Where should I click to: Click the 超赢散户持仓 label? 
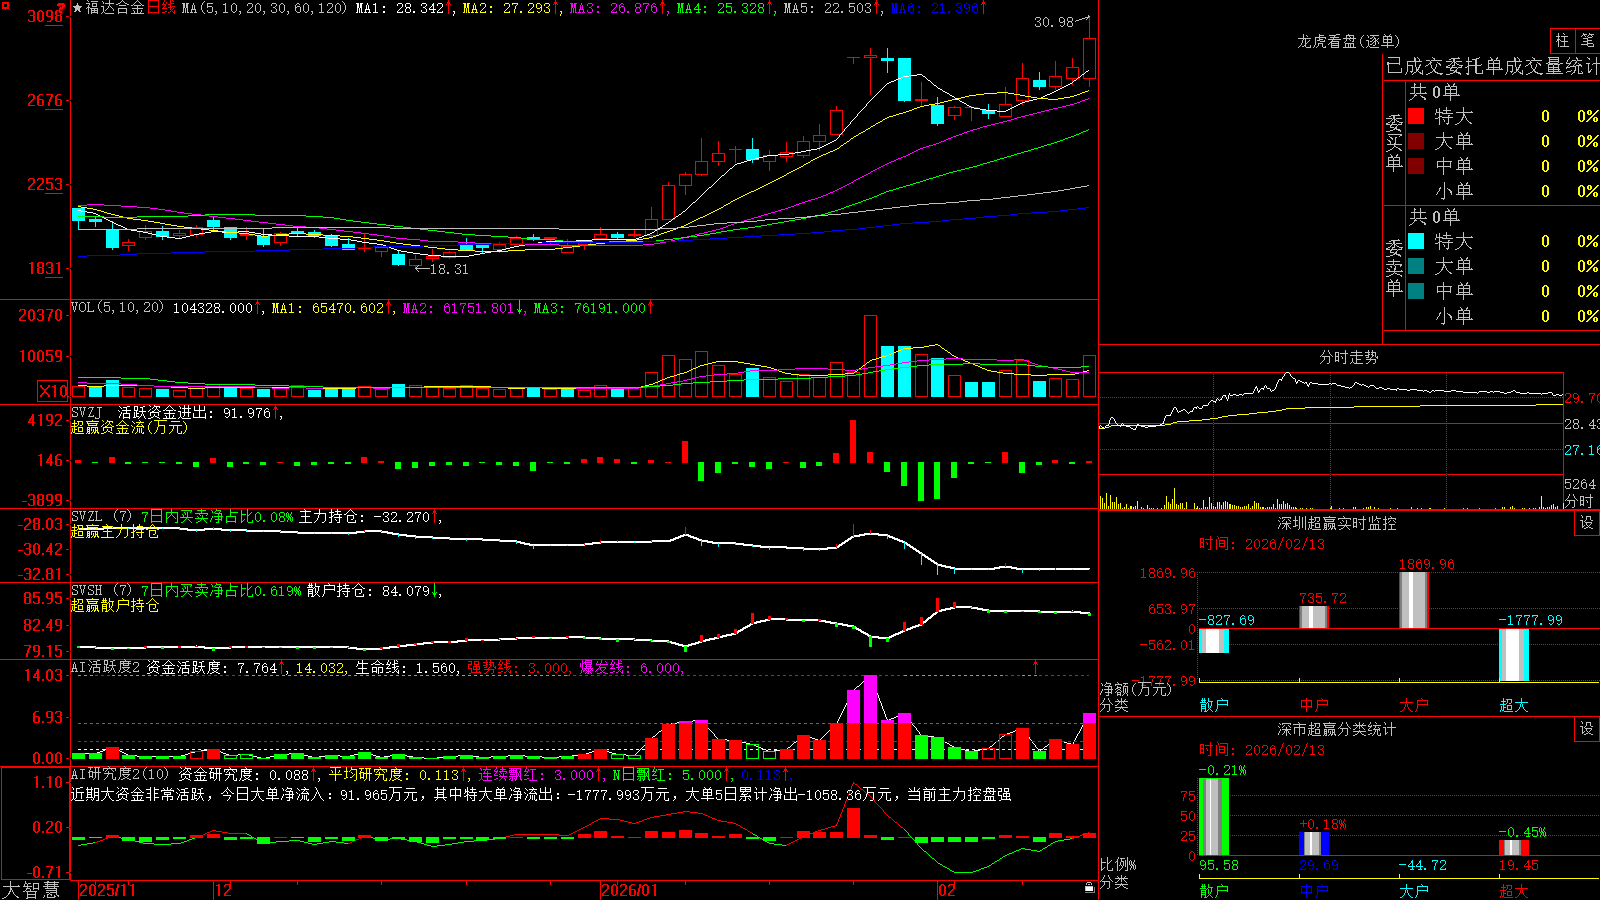tap(115, 605)
